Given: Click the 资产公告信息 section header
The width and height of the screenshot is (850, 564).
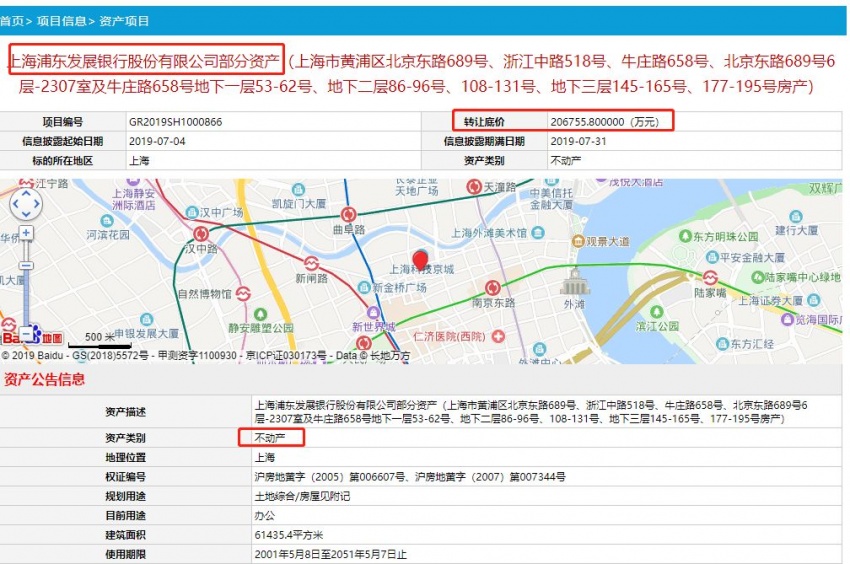Looking at the screenshot, I should tap(45, 379).
